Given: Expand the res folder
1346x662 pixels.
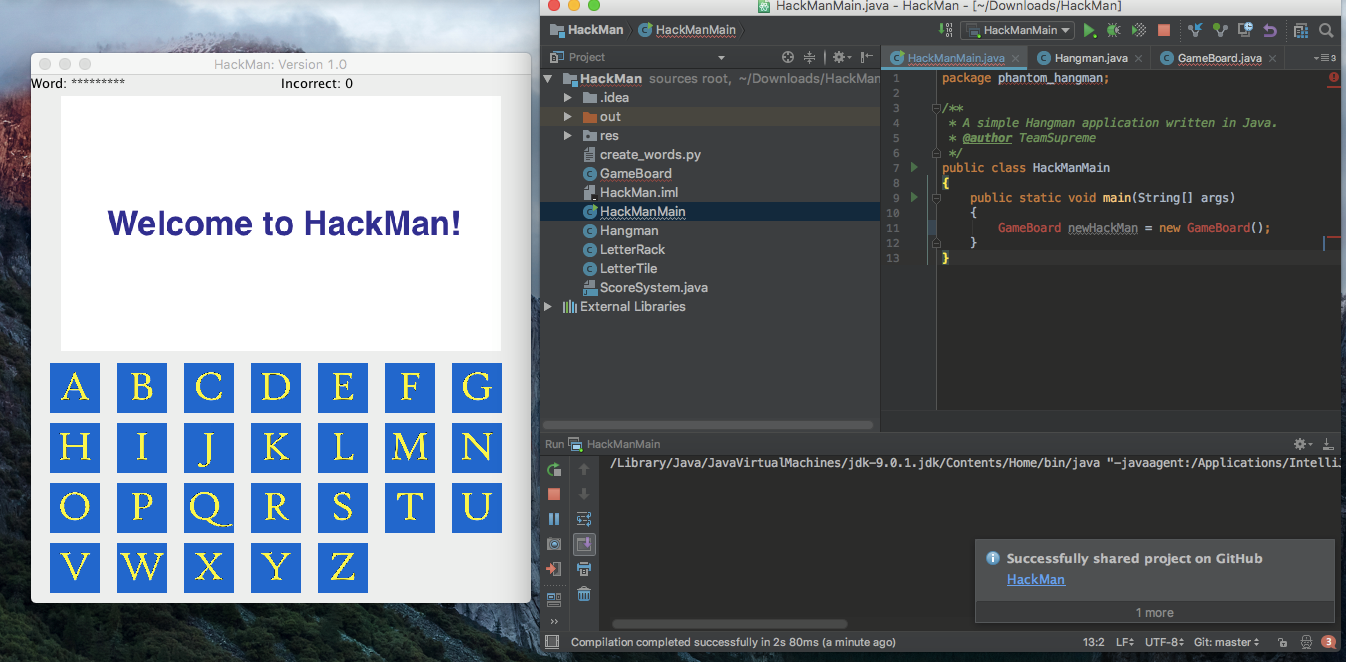Looking at the screenshot, I should [568, 136].
